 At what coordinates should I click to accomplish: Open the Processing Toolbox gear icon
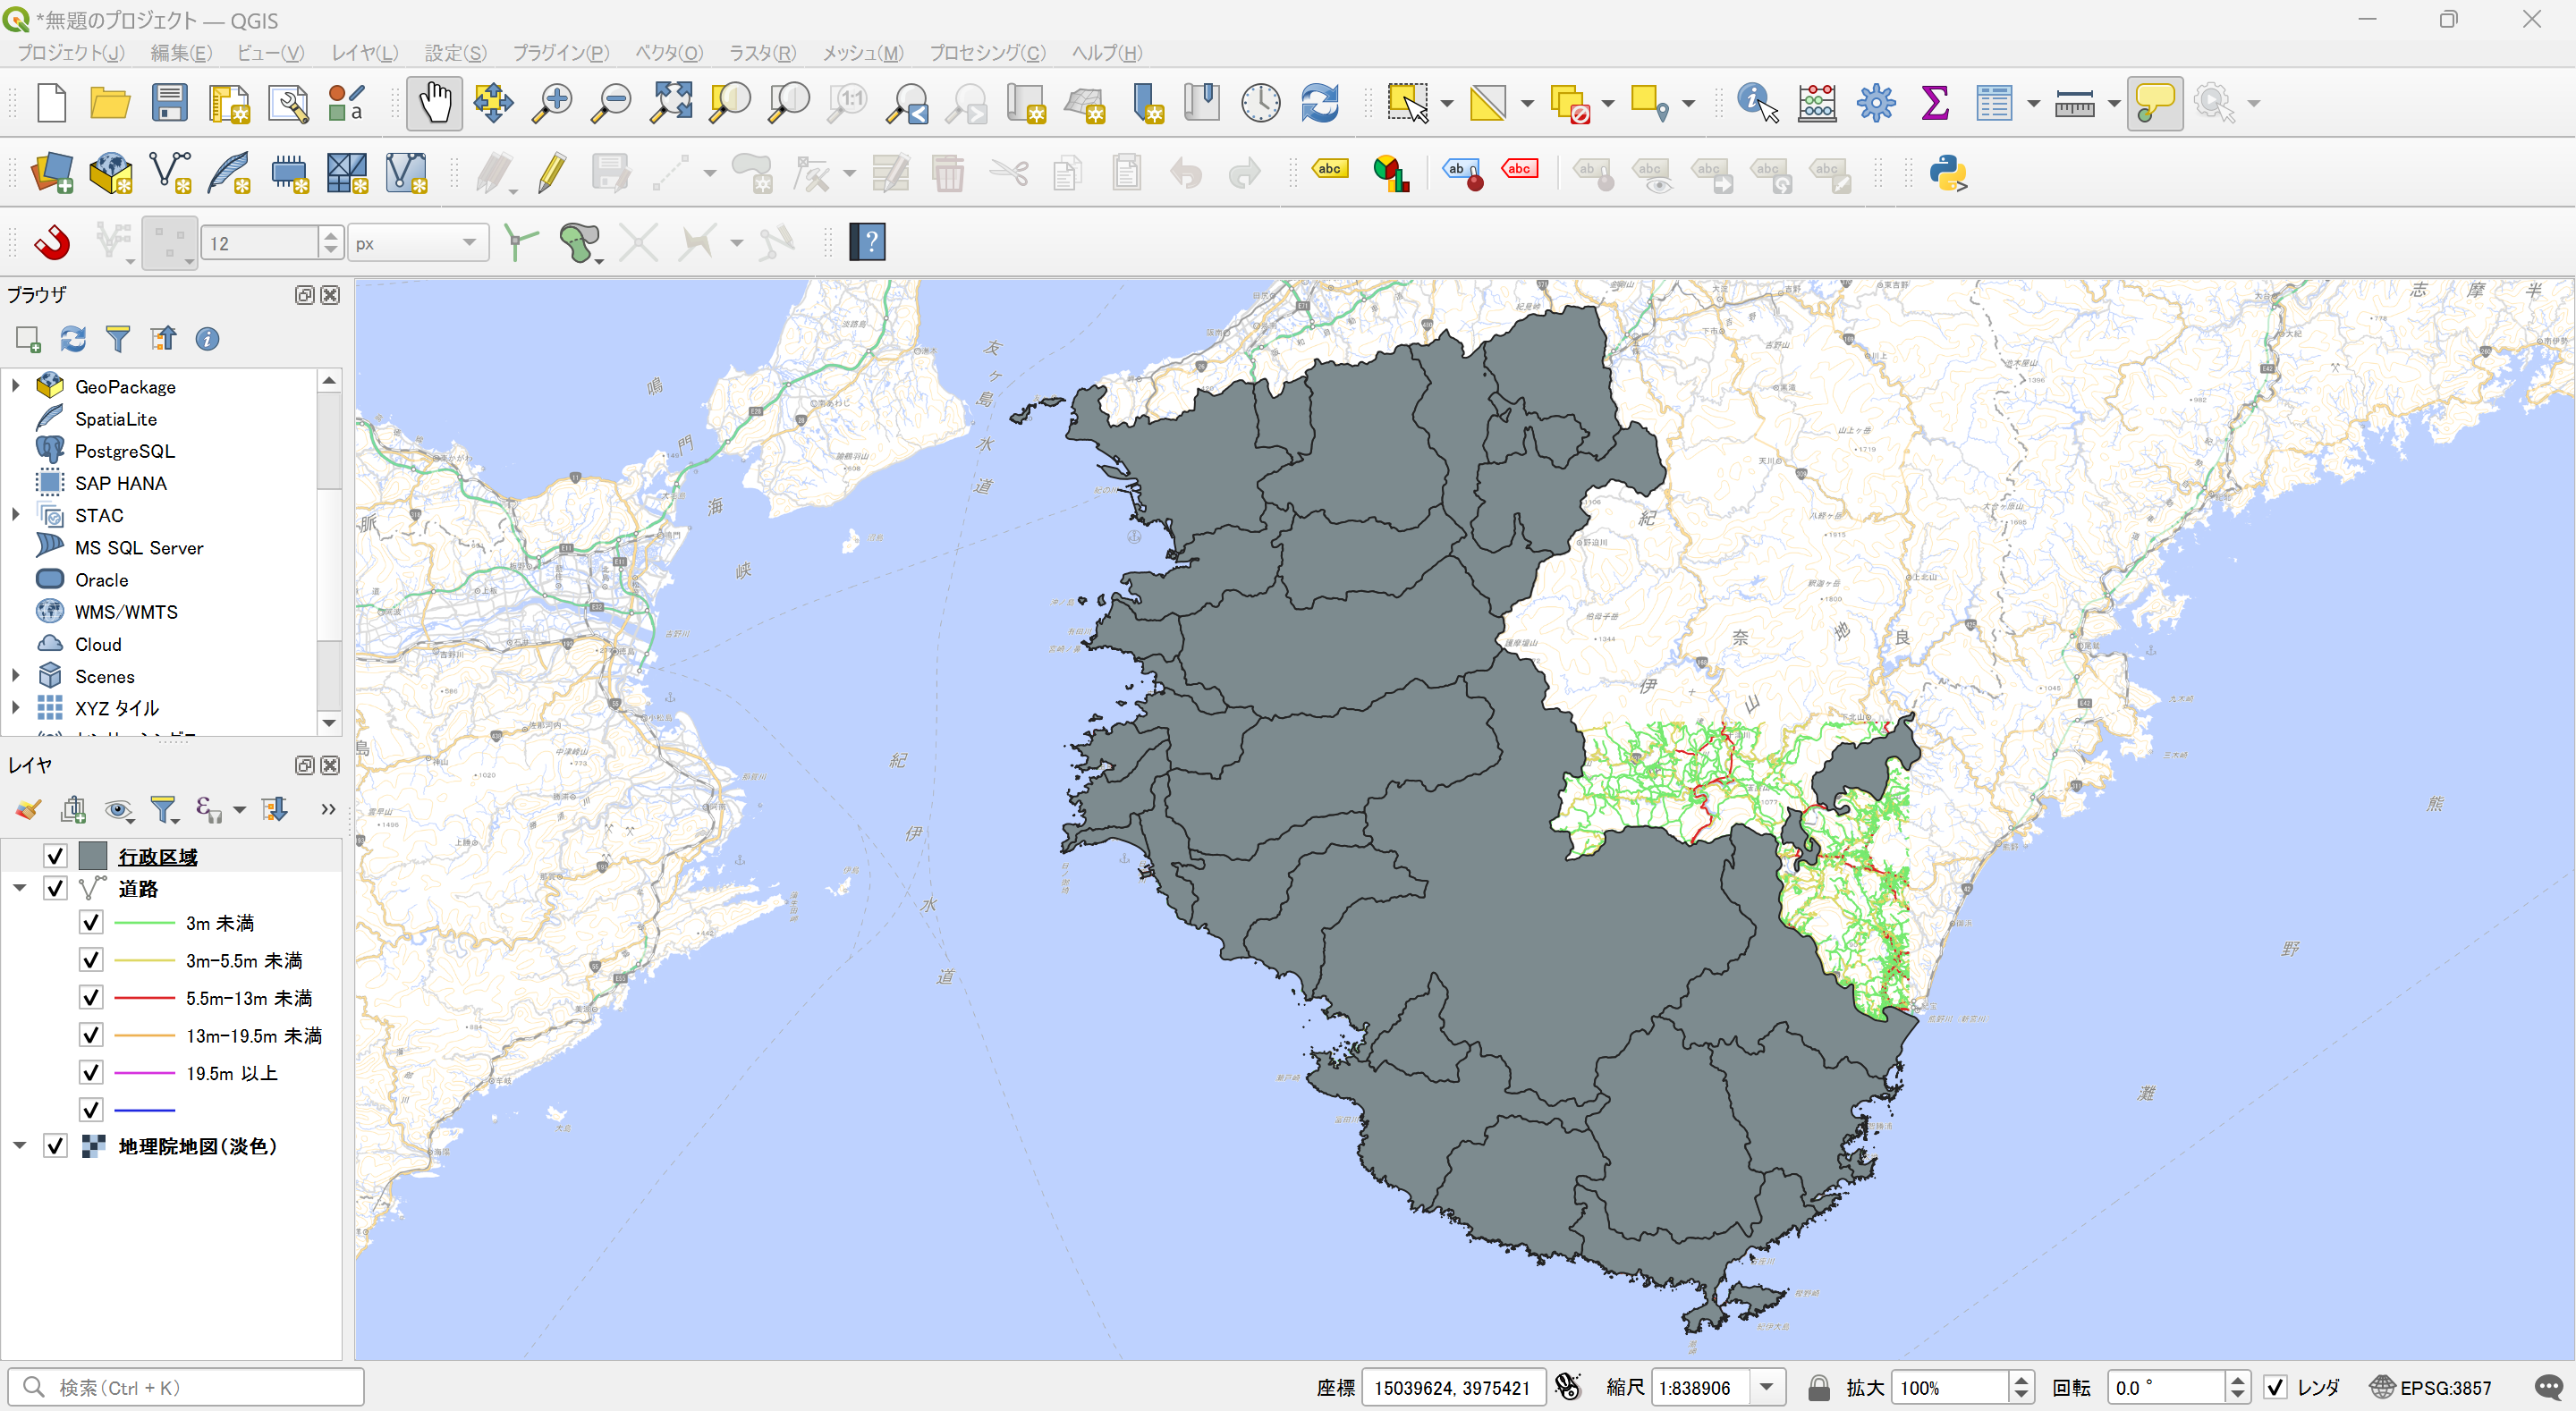coord(1875,103)
